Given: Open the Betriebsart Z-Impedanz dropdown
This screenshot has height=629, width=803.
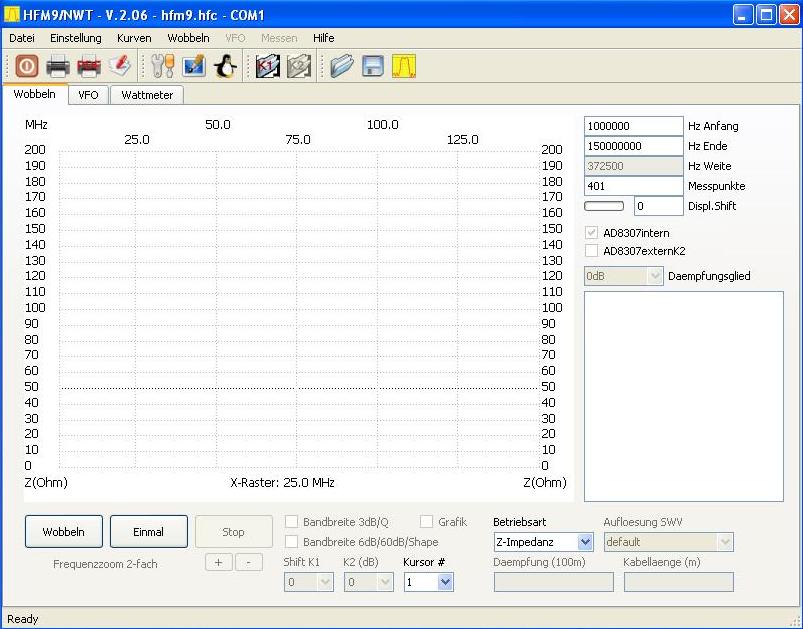Looking at the screenshot, I should click(544, 542).
